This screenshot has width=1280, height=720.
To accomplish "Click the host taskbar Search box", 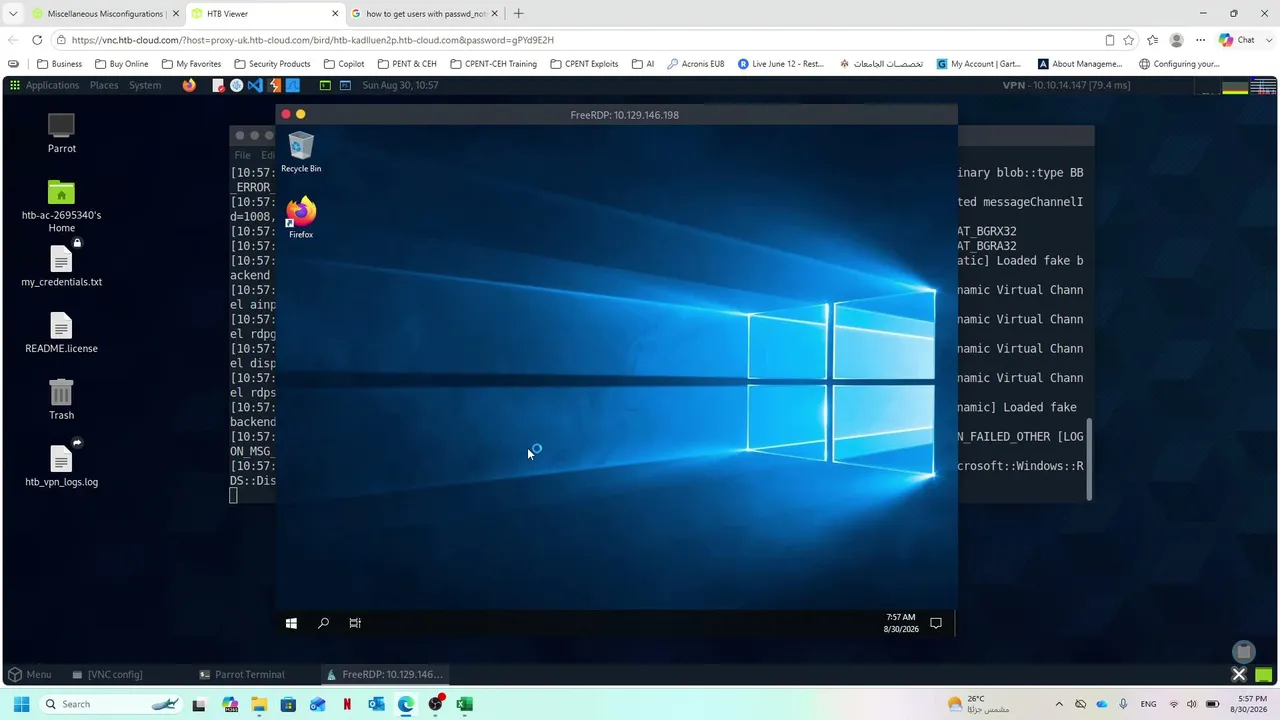I will [110, 704].
